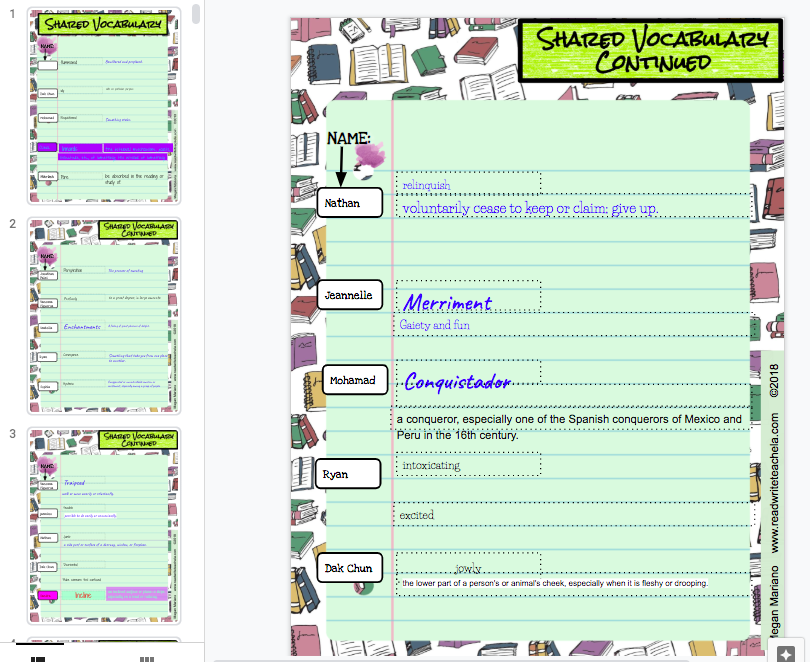
Task: Click Nathan's name box
Action: click(347, 201)
